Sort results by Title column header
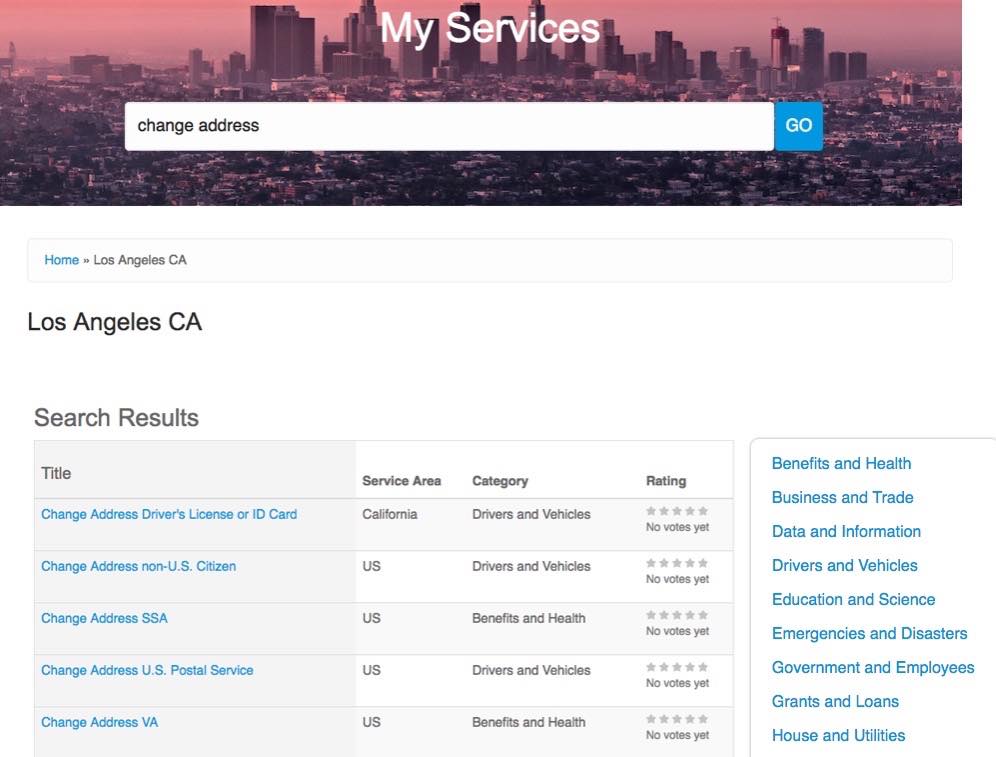The image size is (996, 757). pyautogui.click(x=56, y=473)
